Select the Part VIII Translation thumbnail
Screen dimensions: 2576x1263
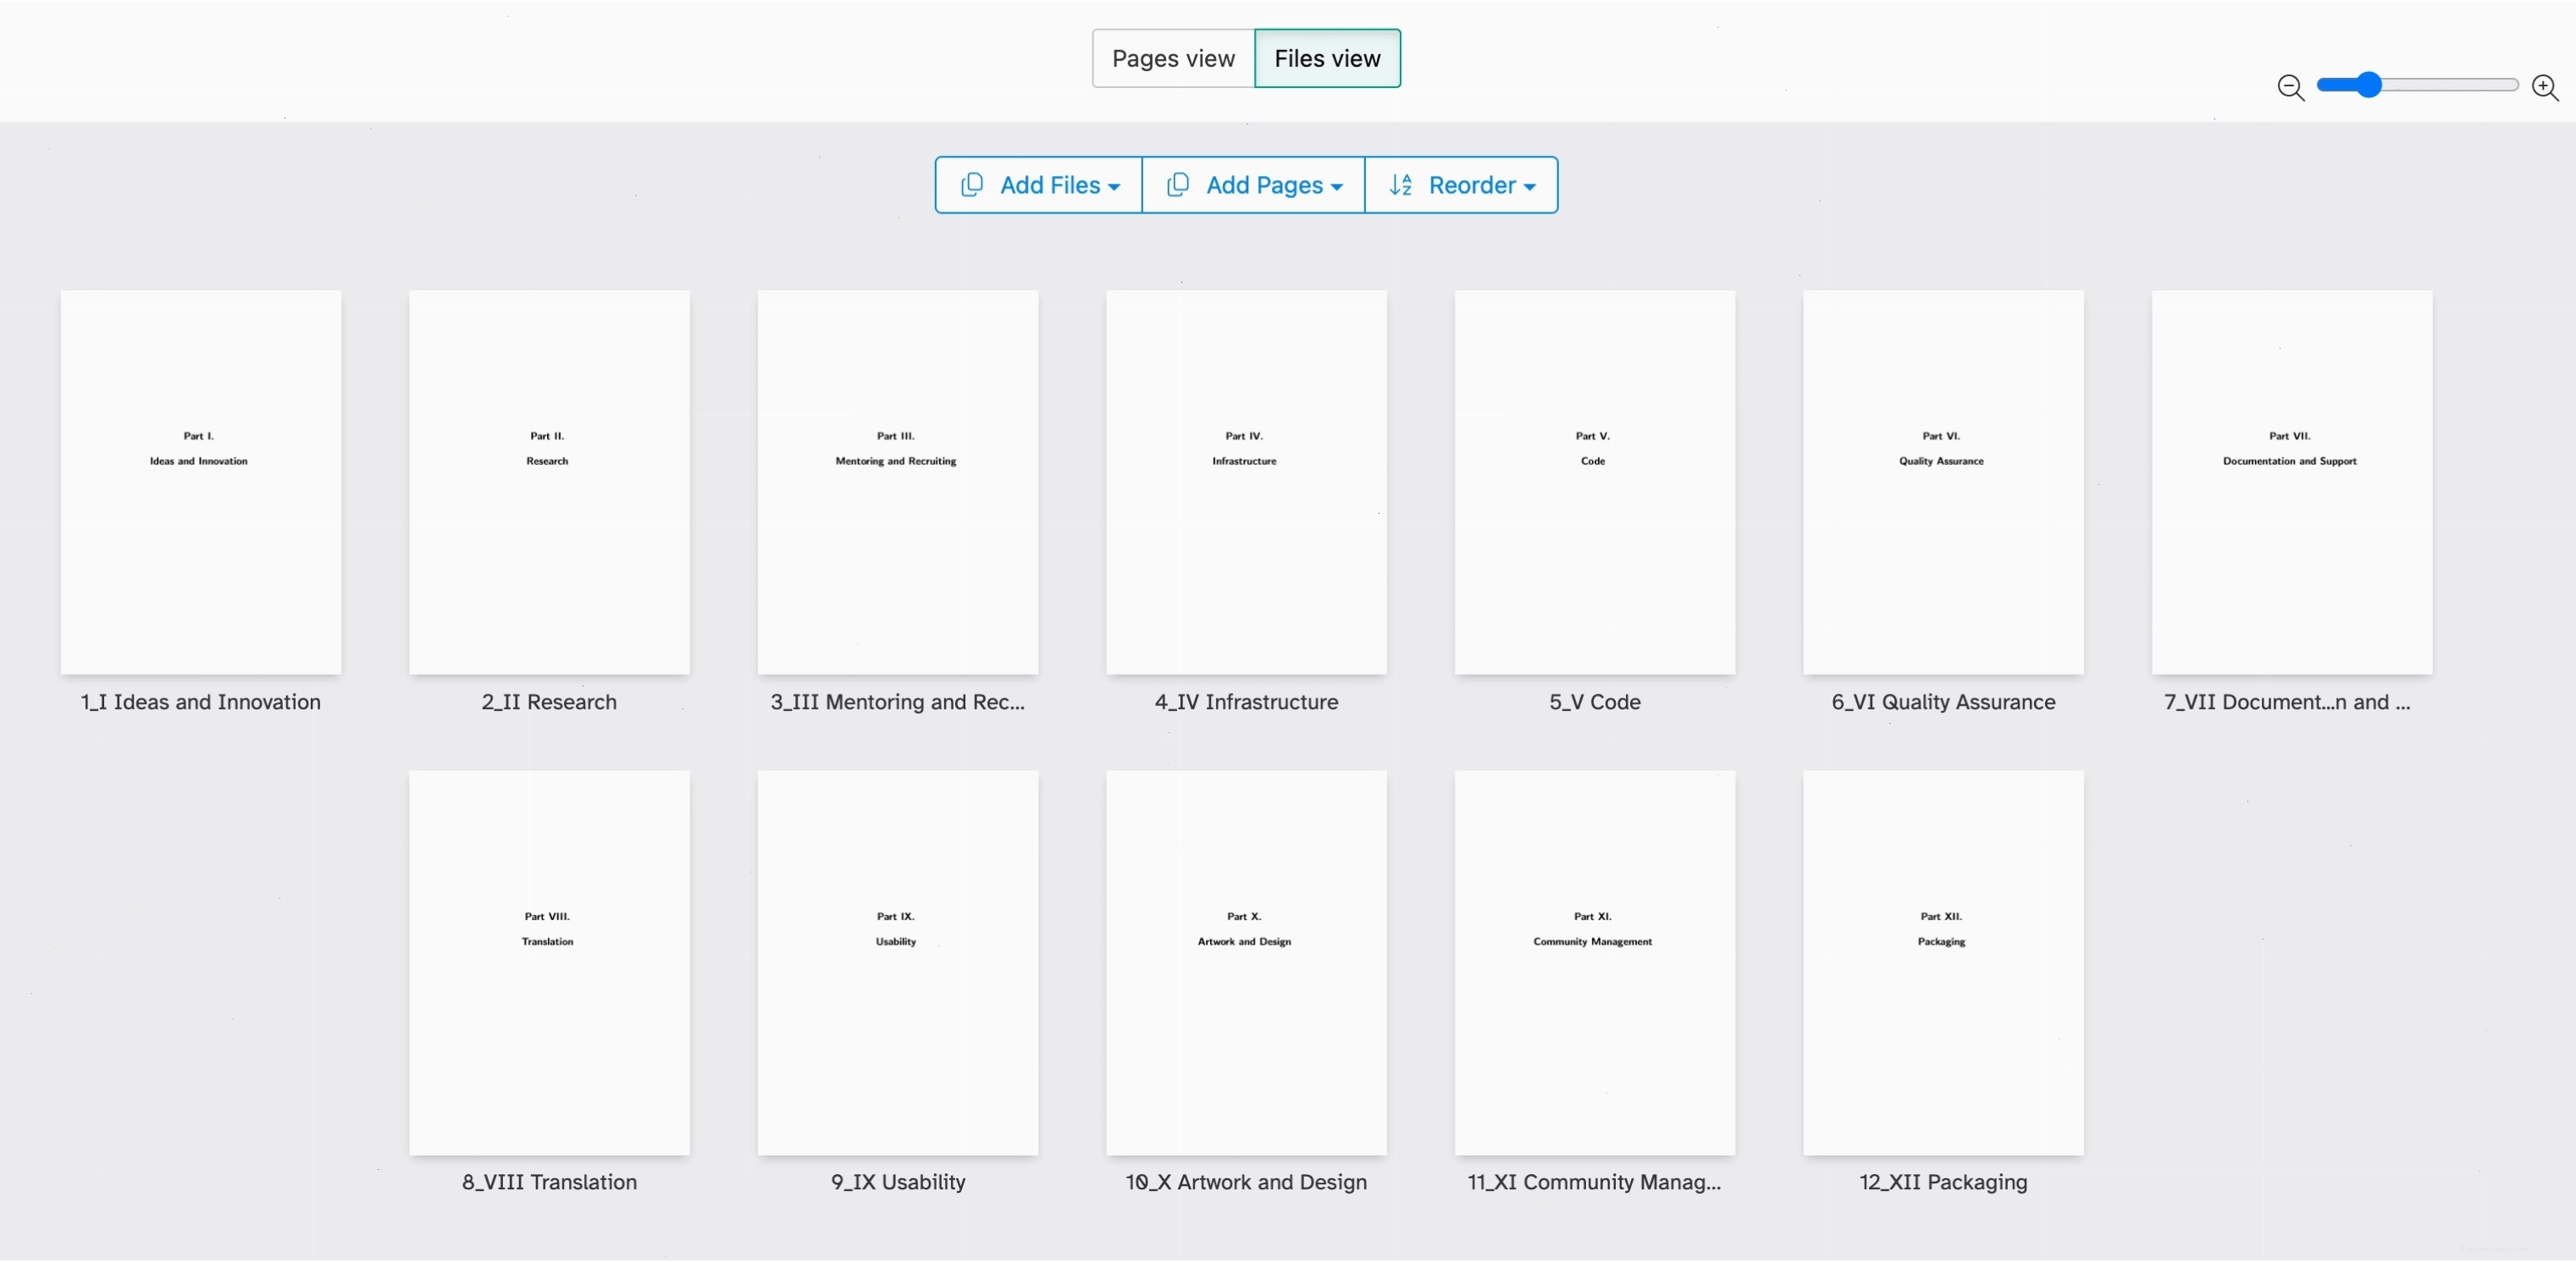[549, 963]
